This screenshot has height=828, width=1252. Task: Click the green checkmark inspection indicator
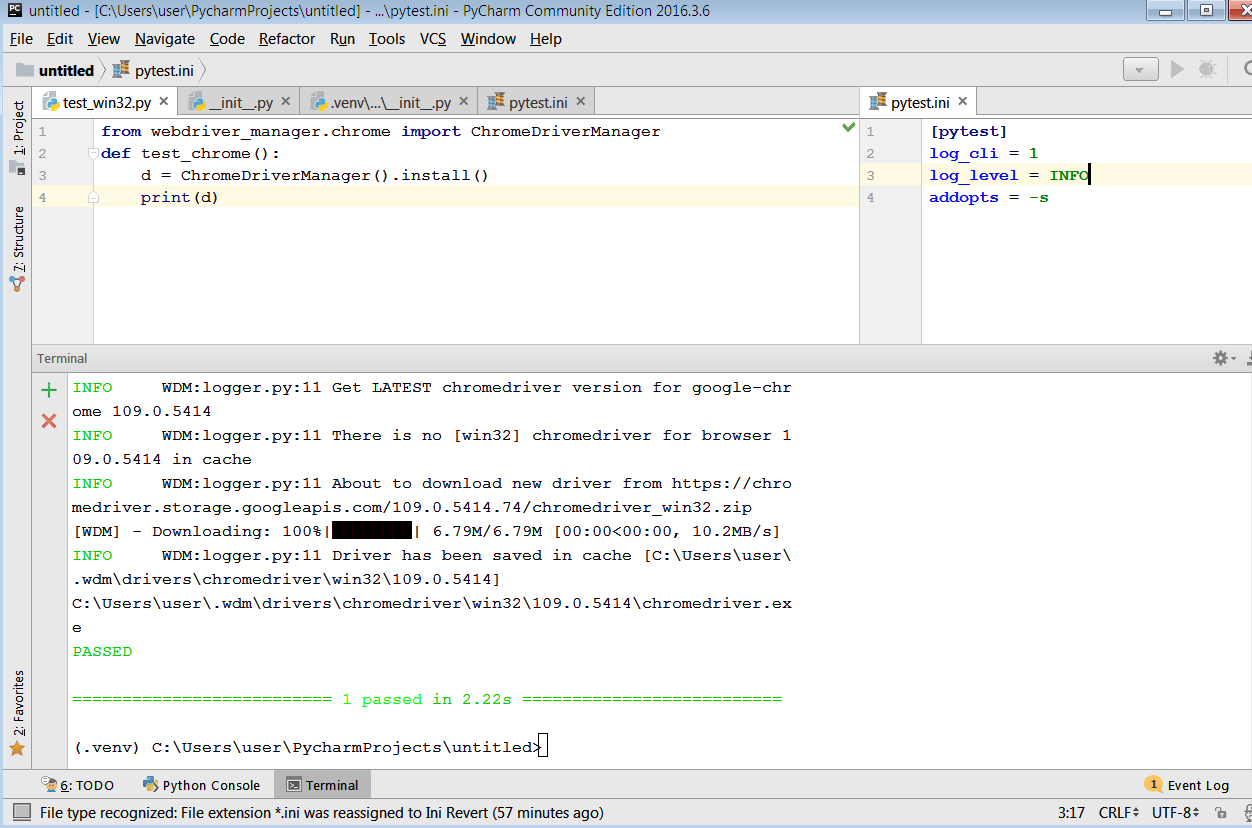click(849, 127)
